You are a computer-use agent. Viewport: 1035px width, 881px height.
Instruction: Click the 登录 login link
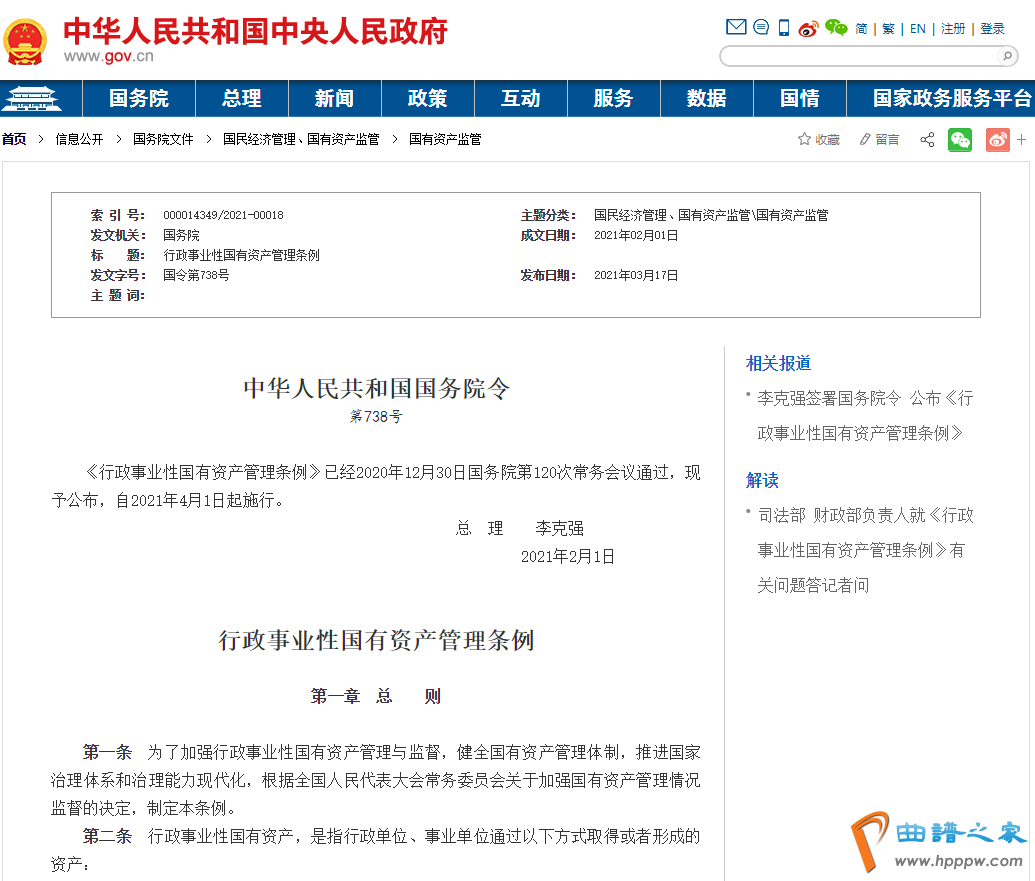[x=992, y=29]
